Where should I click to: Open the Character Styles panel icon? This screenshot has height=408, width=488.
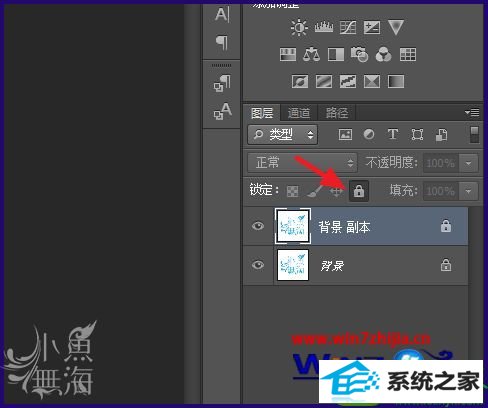222,111
